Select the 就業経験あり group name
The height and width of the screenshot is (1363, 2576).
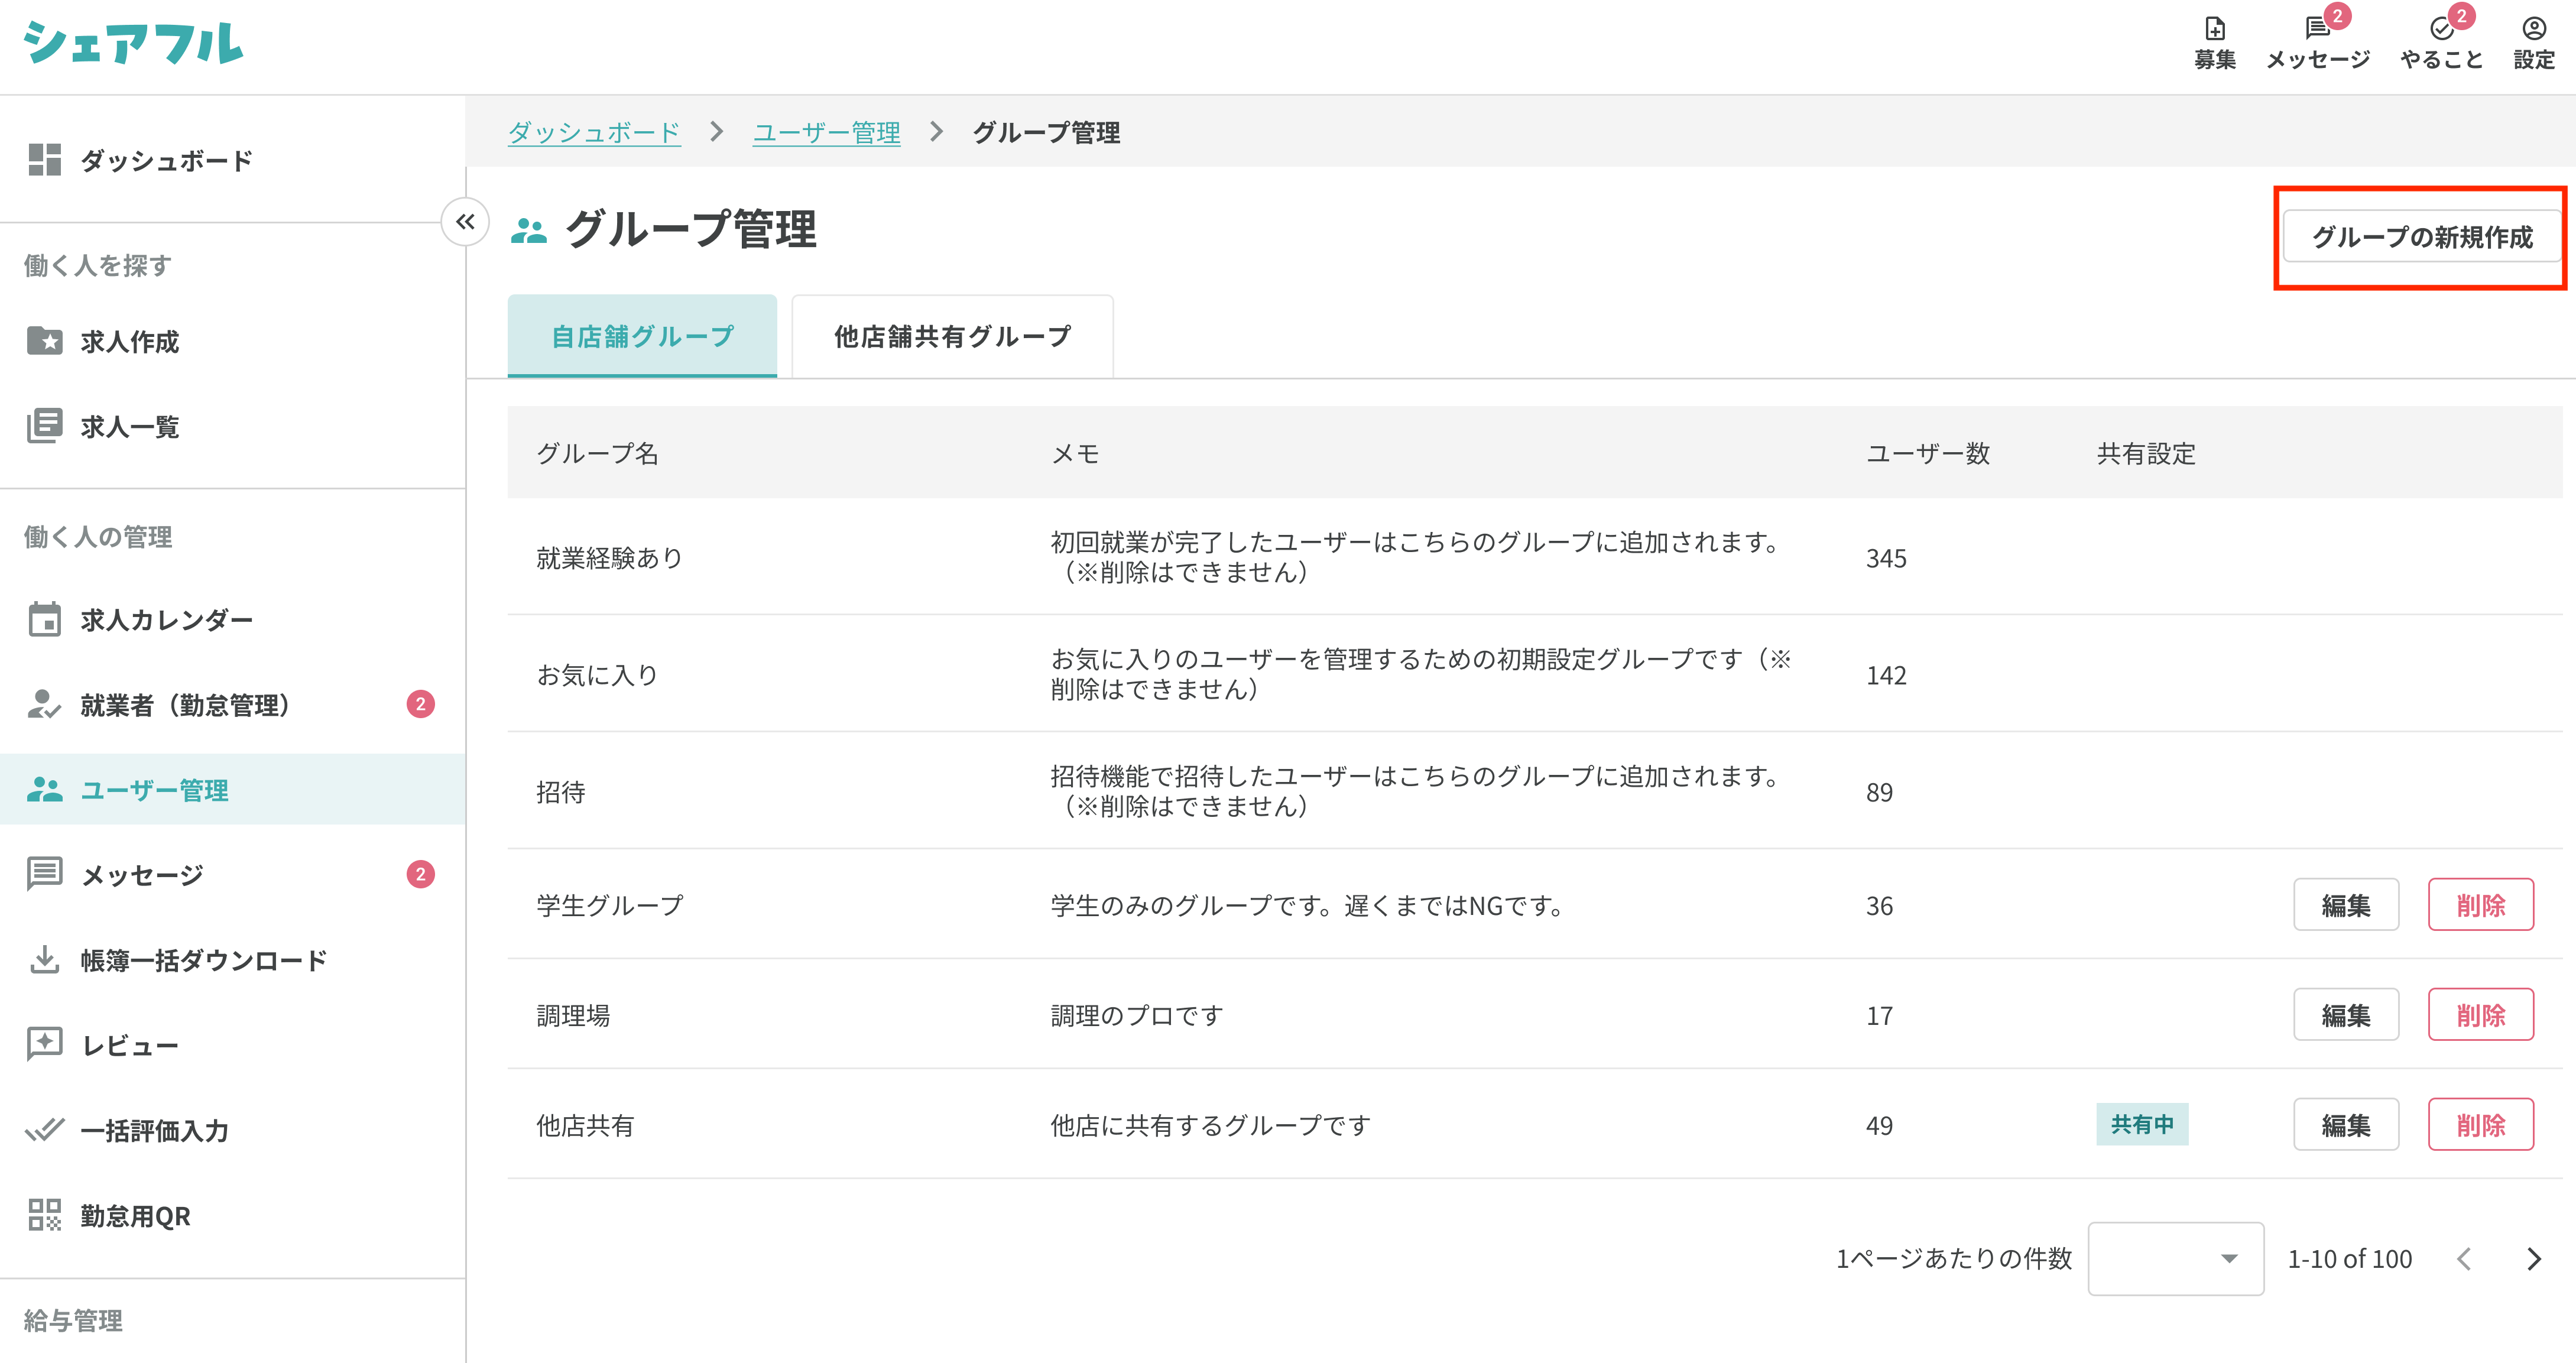click(609, 557)
